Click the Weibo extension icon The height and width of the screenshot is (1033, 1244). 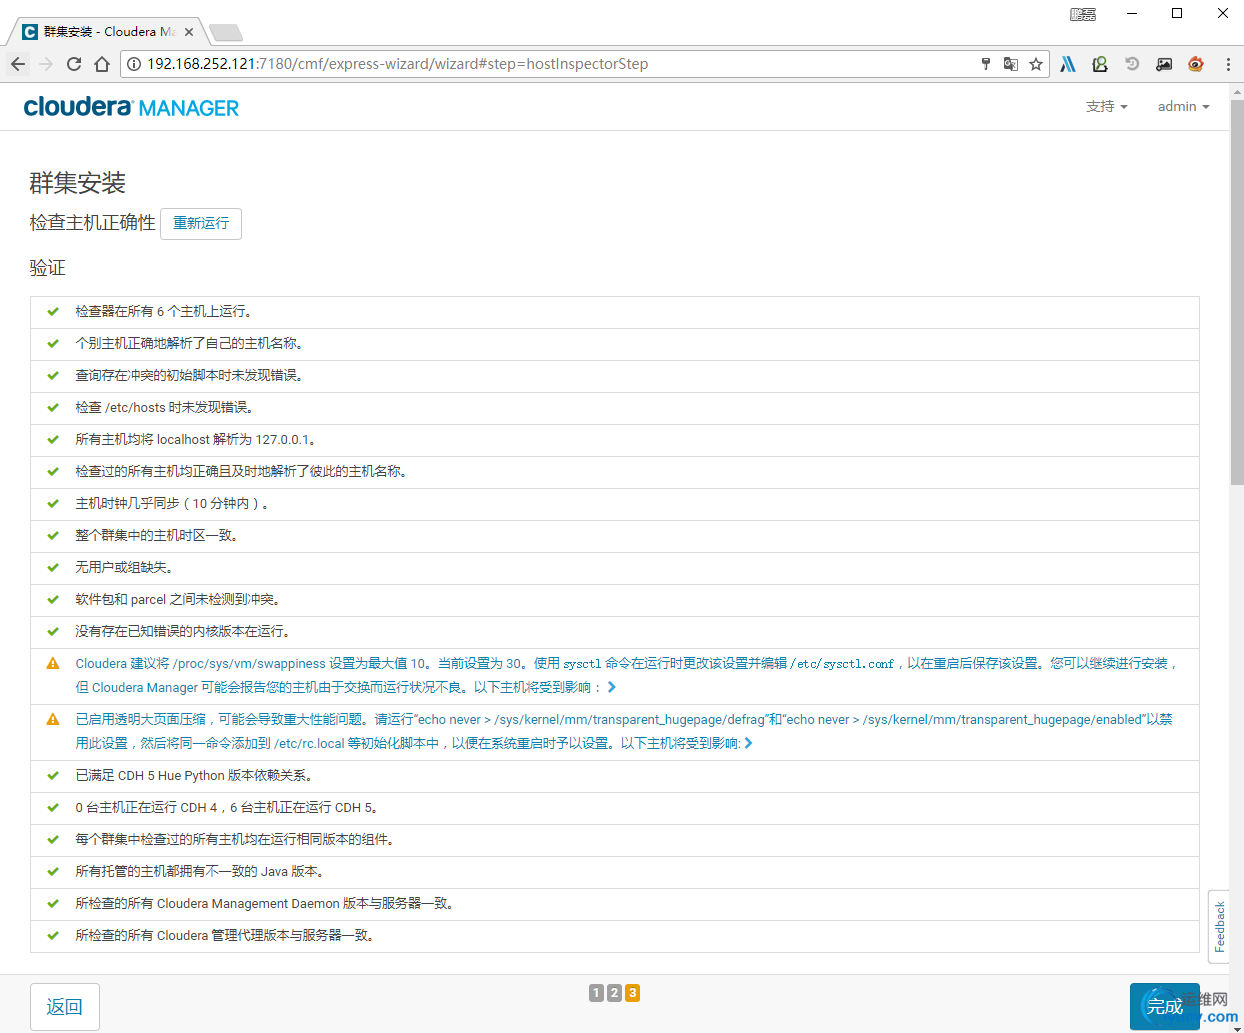[x=1196, y=64]
